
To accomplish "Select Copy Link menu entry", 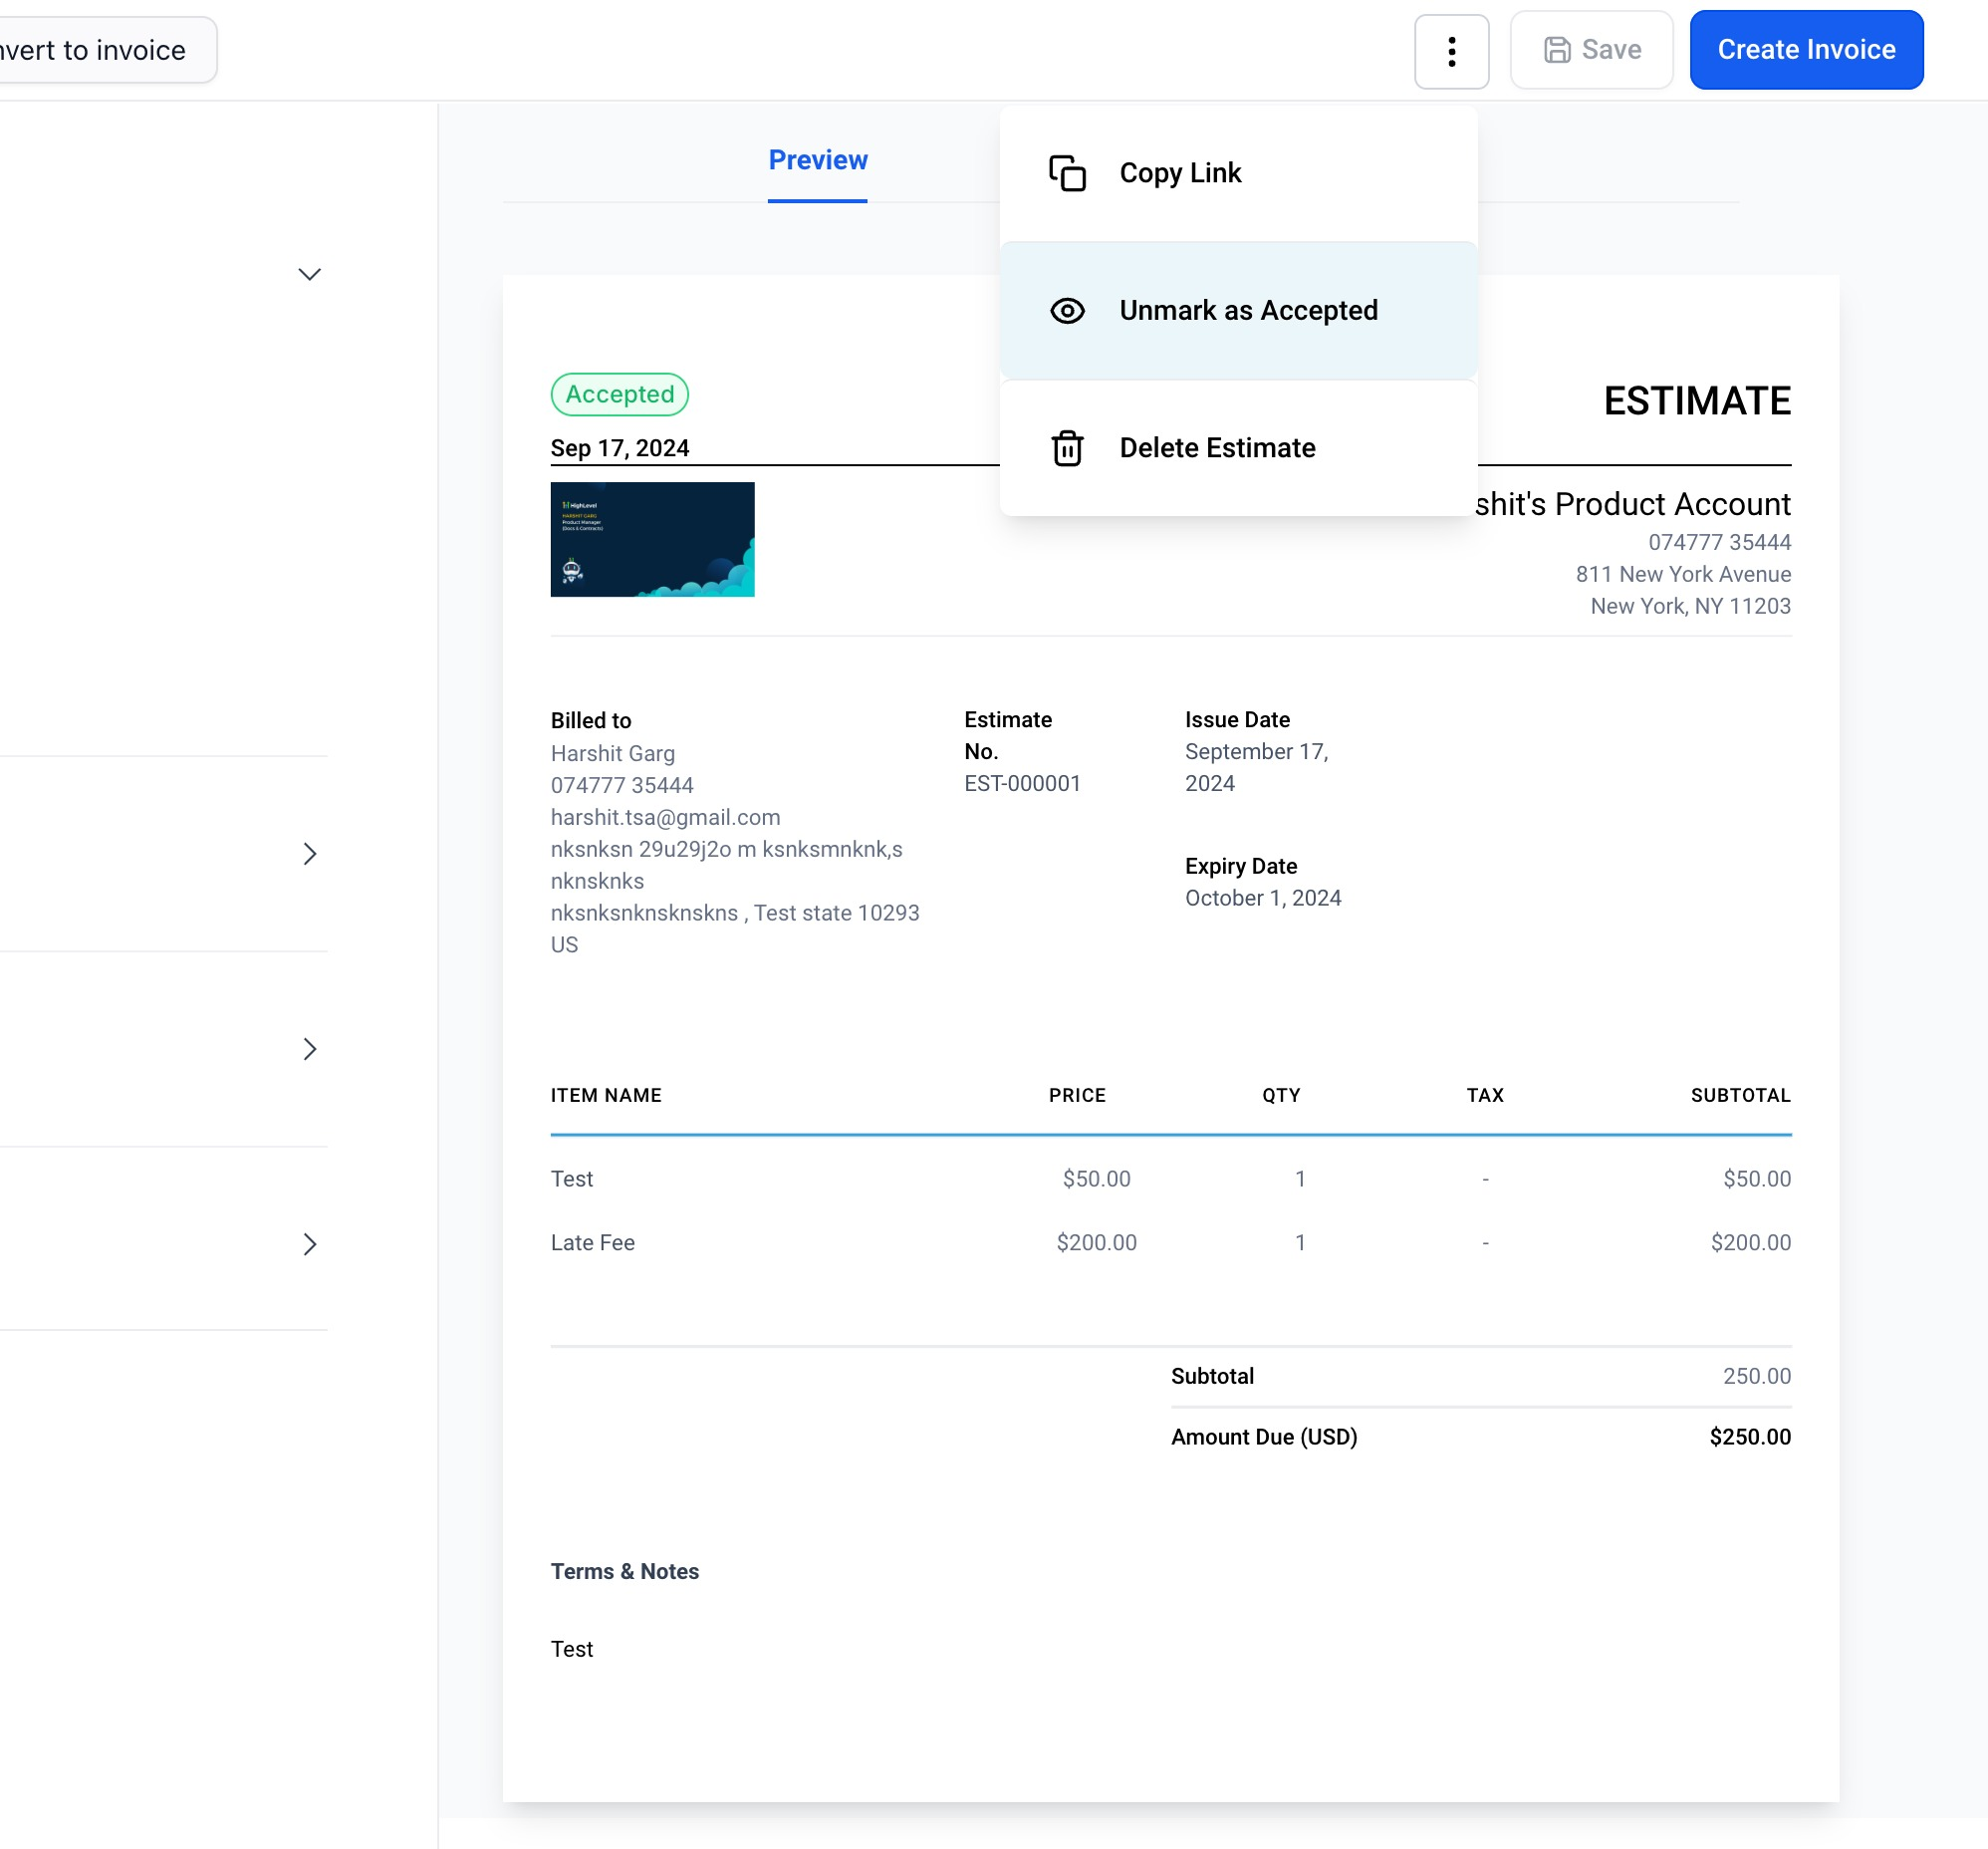I will [x=1180, y=173].
